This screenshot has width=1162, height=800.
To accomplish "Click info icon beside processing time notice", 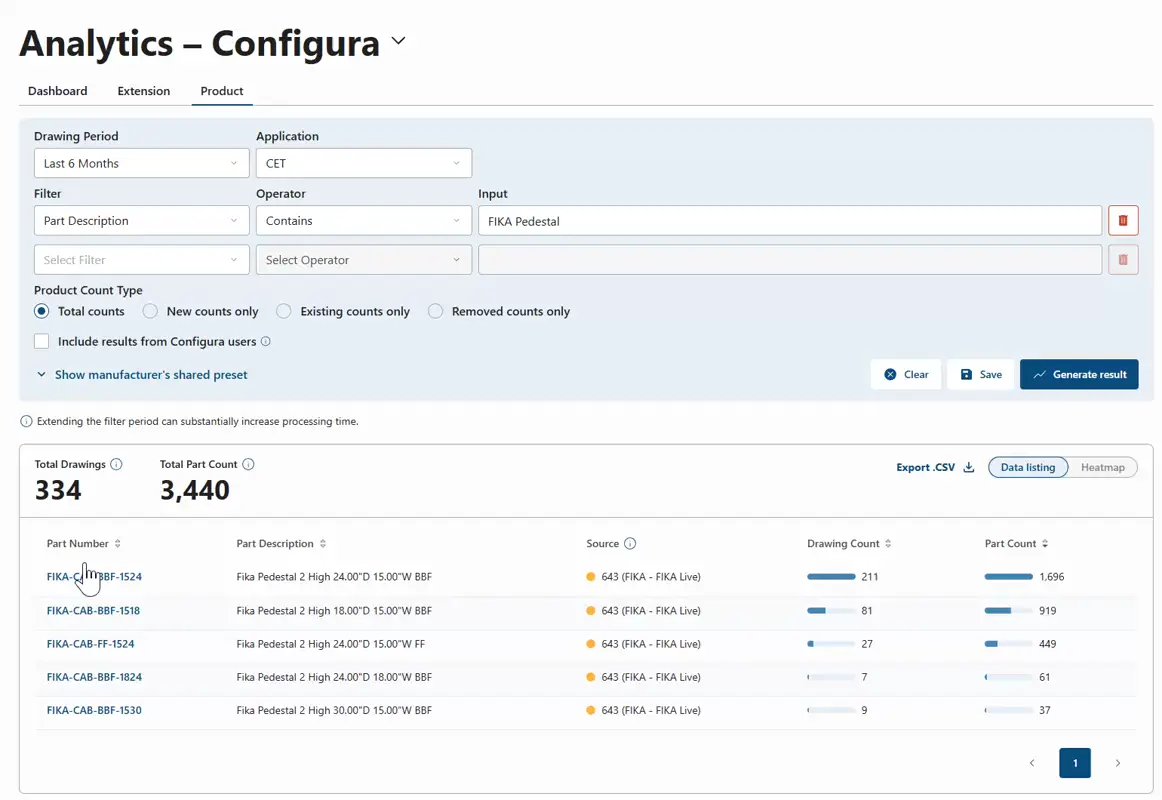I will 26,421.
